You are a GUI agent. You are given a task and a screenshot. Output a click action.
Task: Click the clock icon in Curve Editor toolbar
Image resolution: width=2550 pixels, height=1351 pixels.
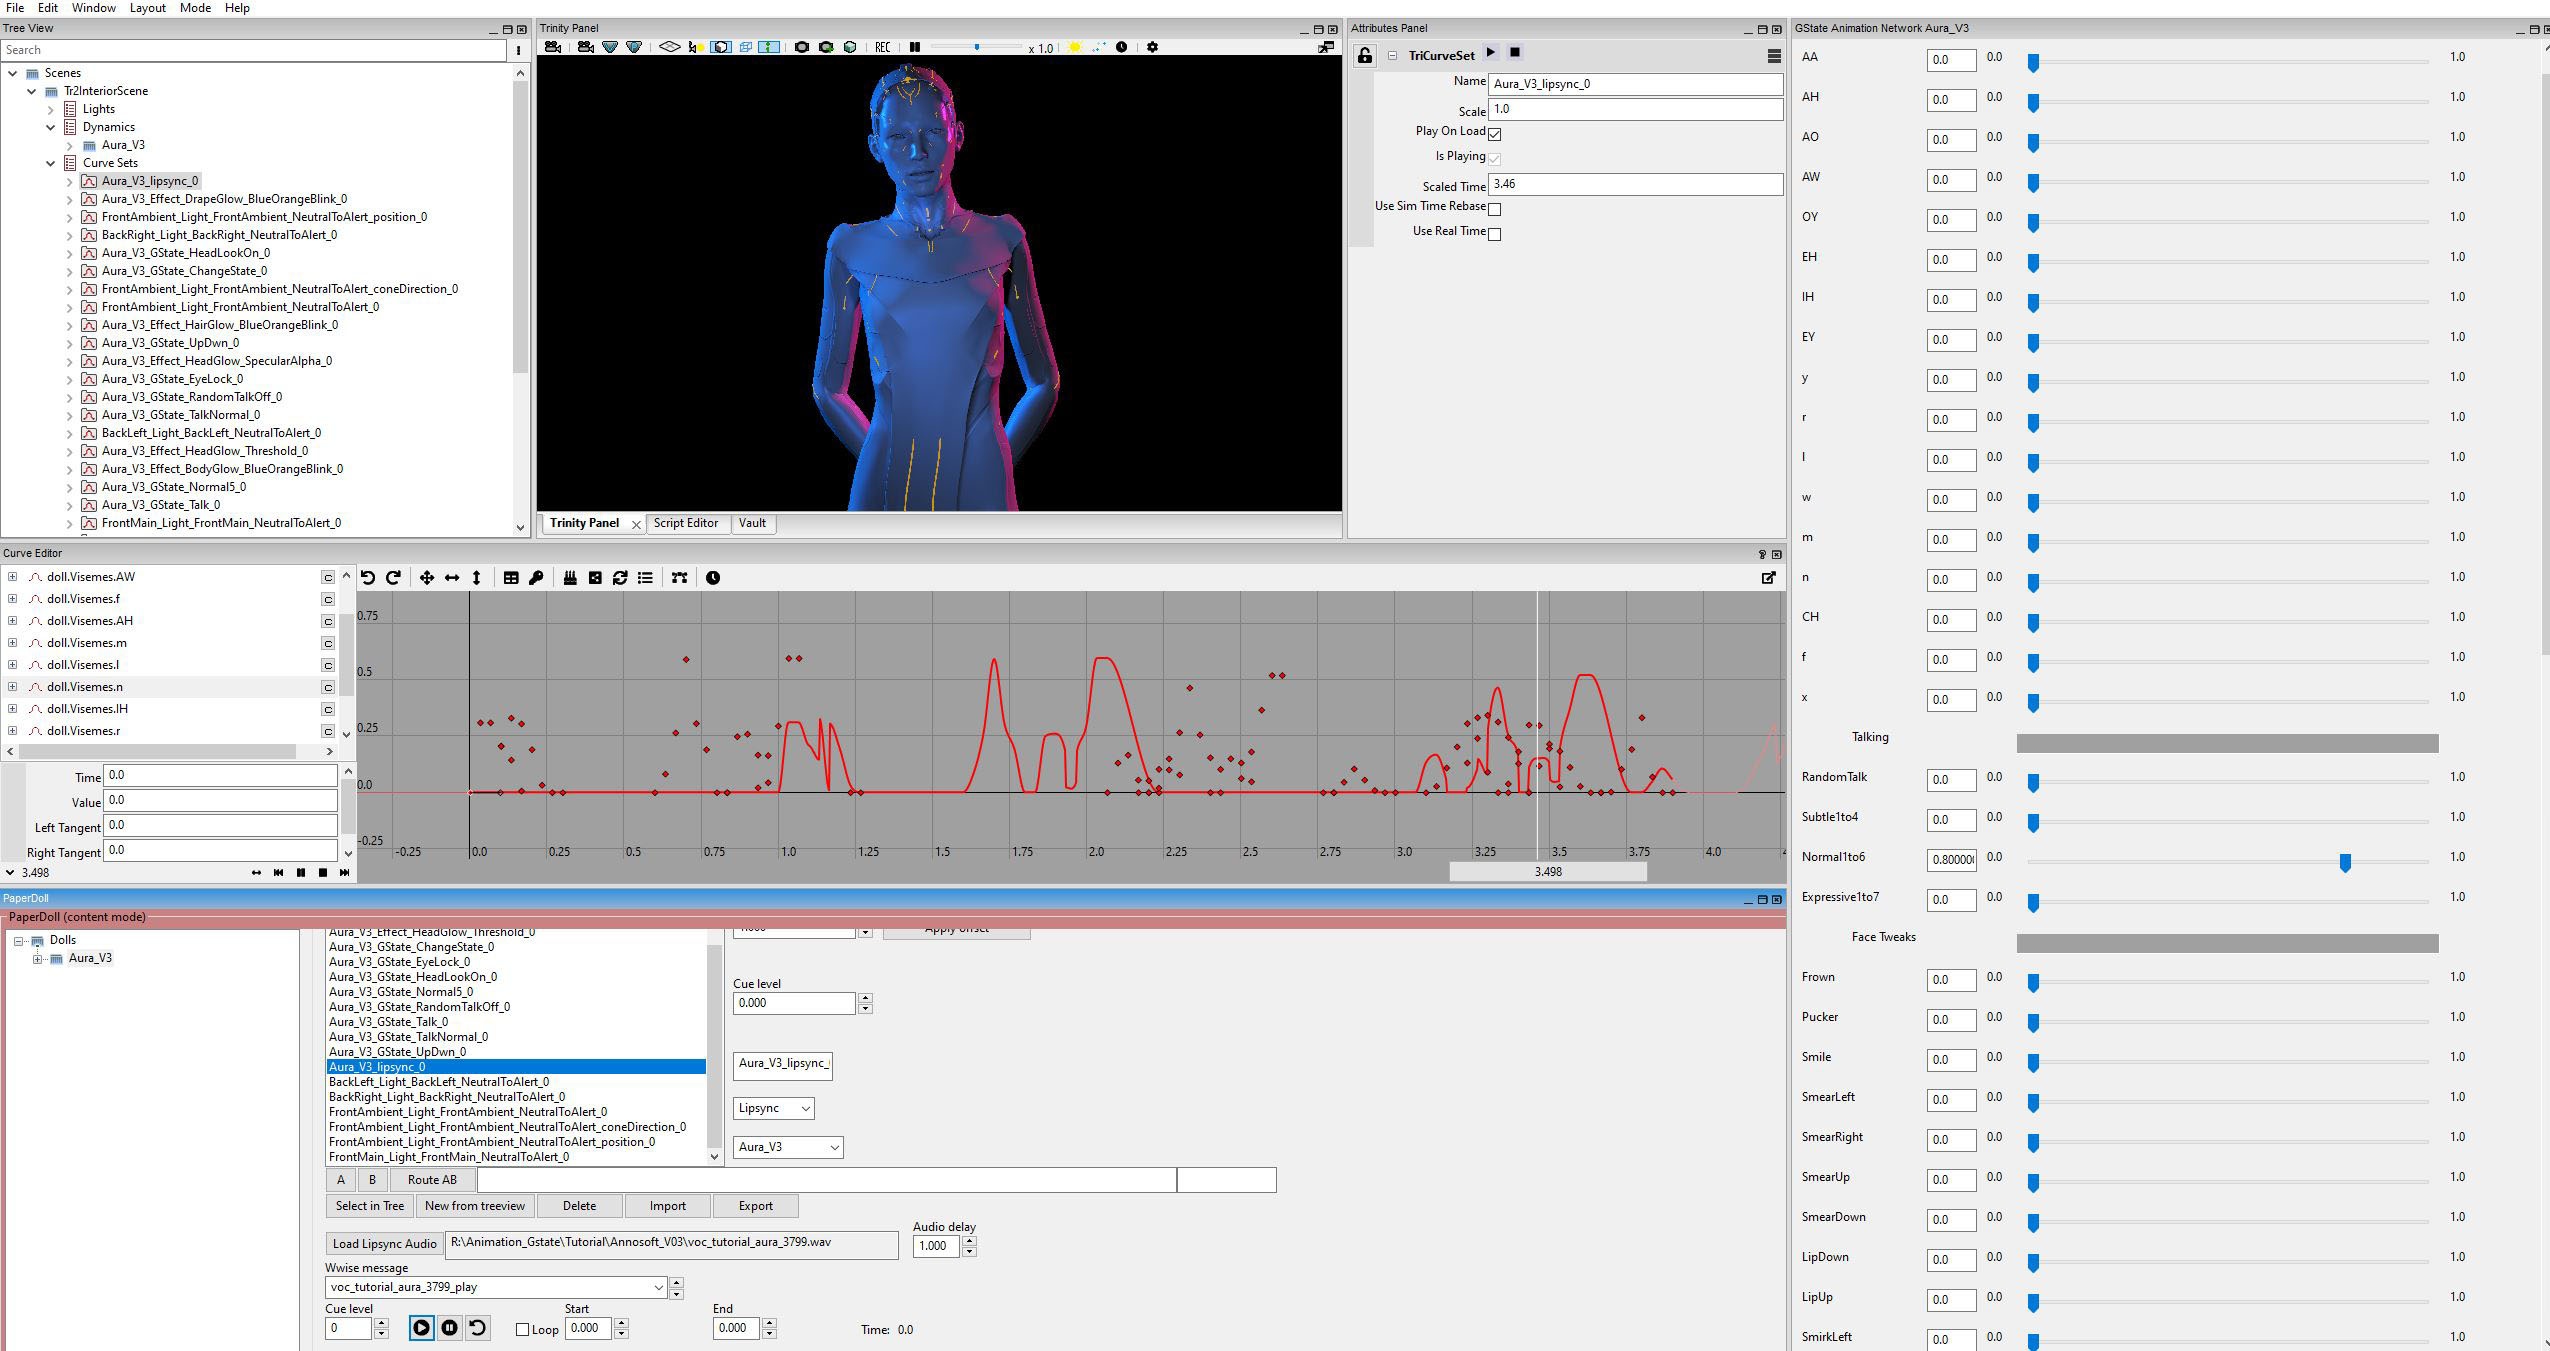pyautogui.click(x=713, y=578)
